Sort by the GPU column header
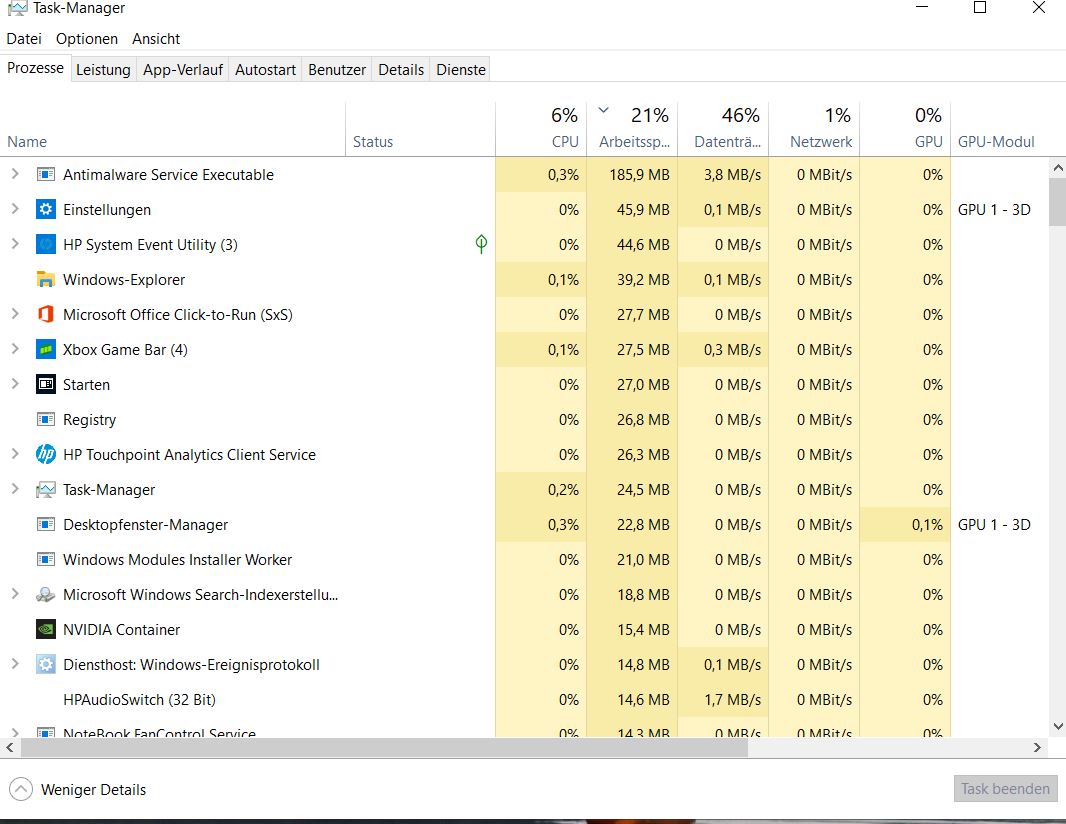Viewport: 1066px width, 824px height. click(906, 129)
